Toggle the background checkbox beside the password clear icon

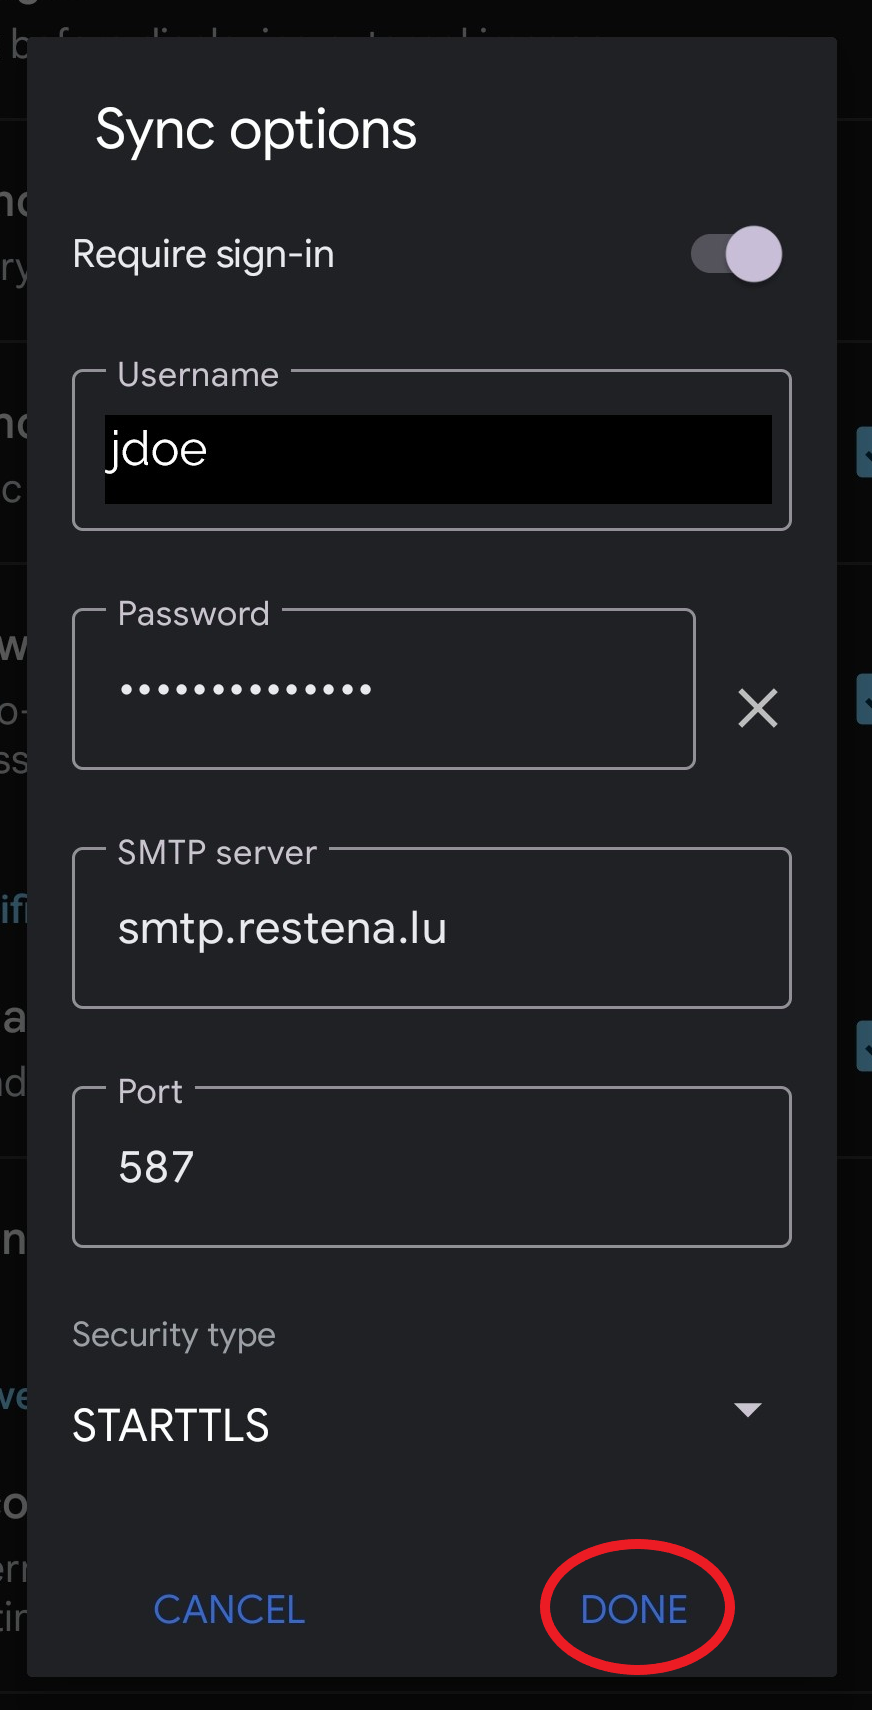coord(864,699)
